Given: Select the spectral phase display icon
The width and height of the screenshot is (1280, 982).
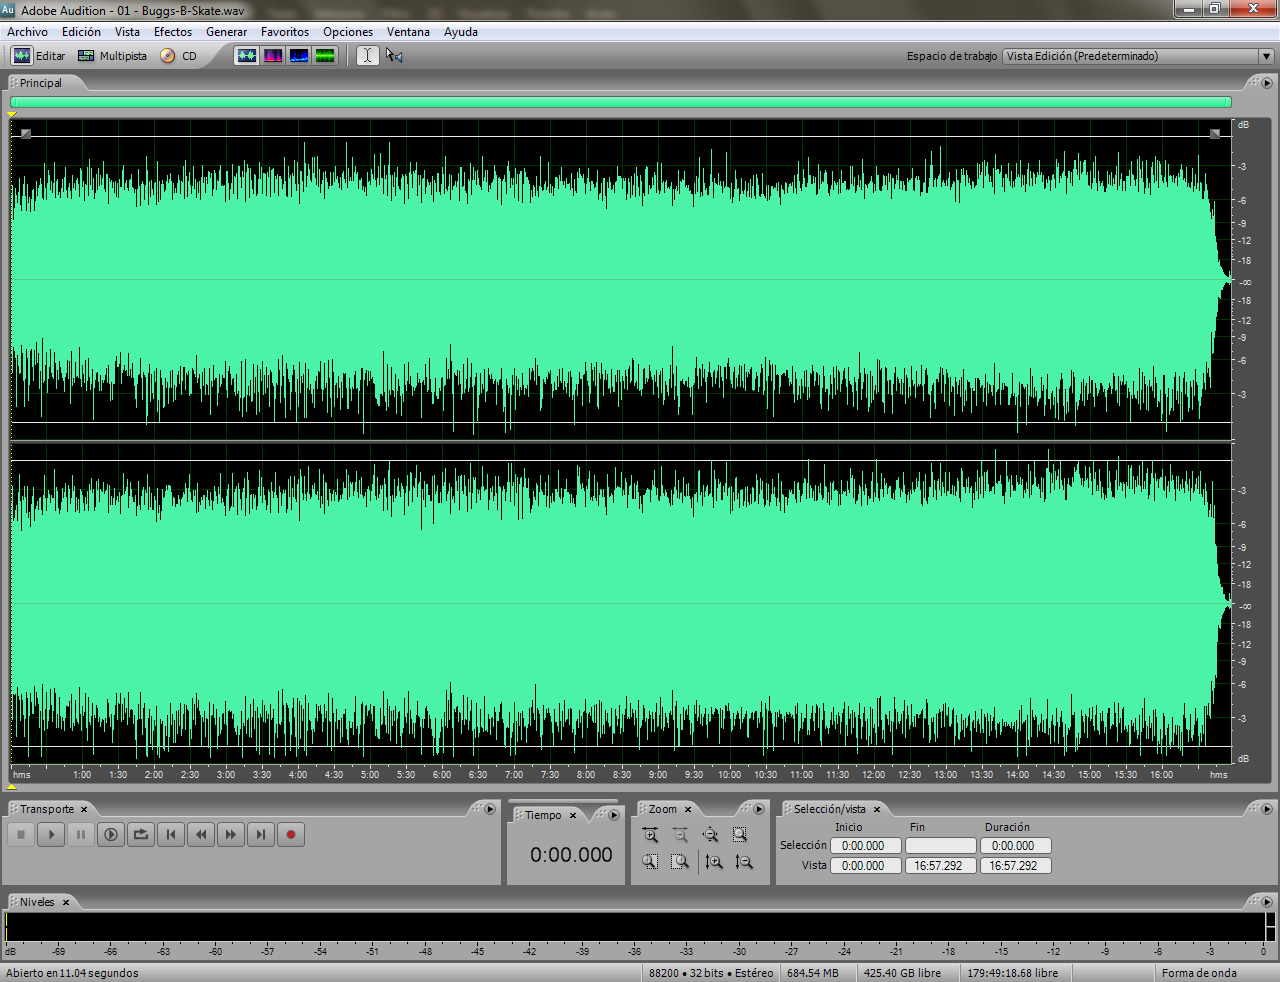Looking at the screenshot, I should pos(325,56).
